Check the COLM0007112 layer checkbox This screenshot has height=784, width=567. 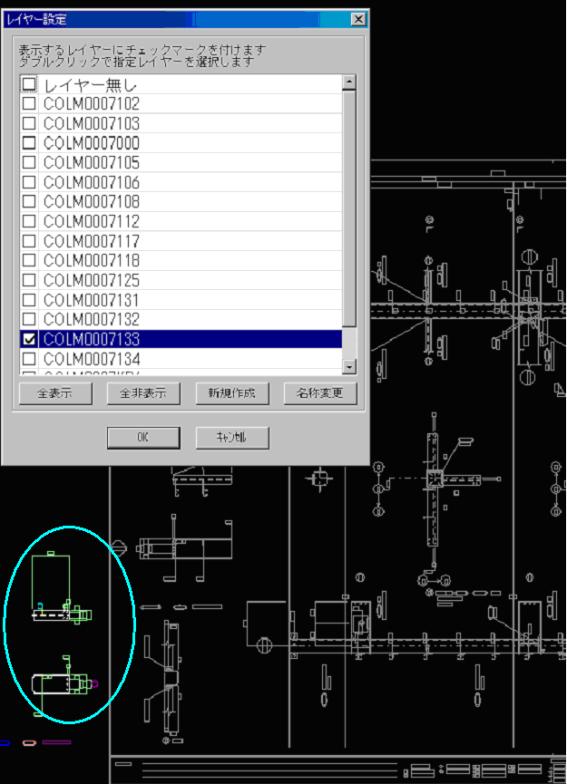[x=29, y=221]
